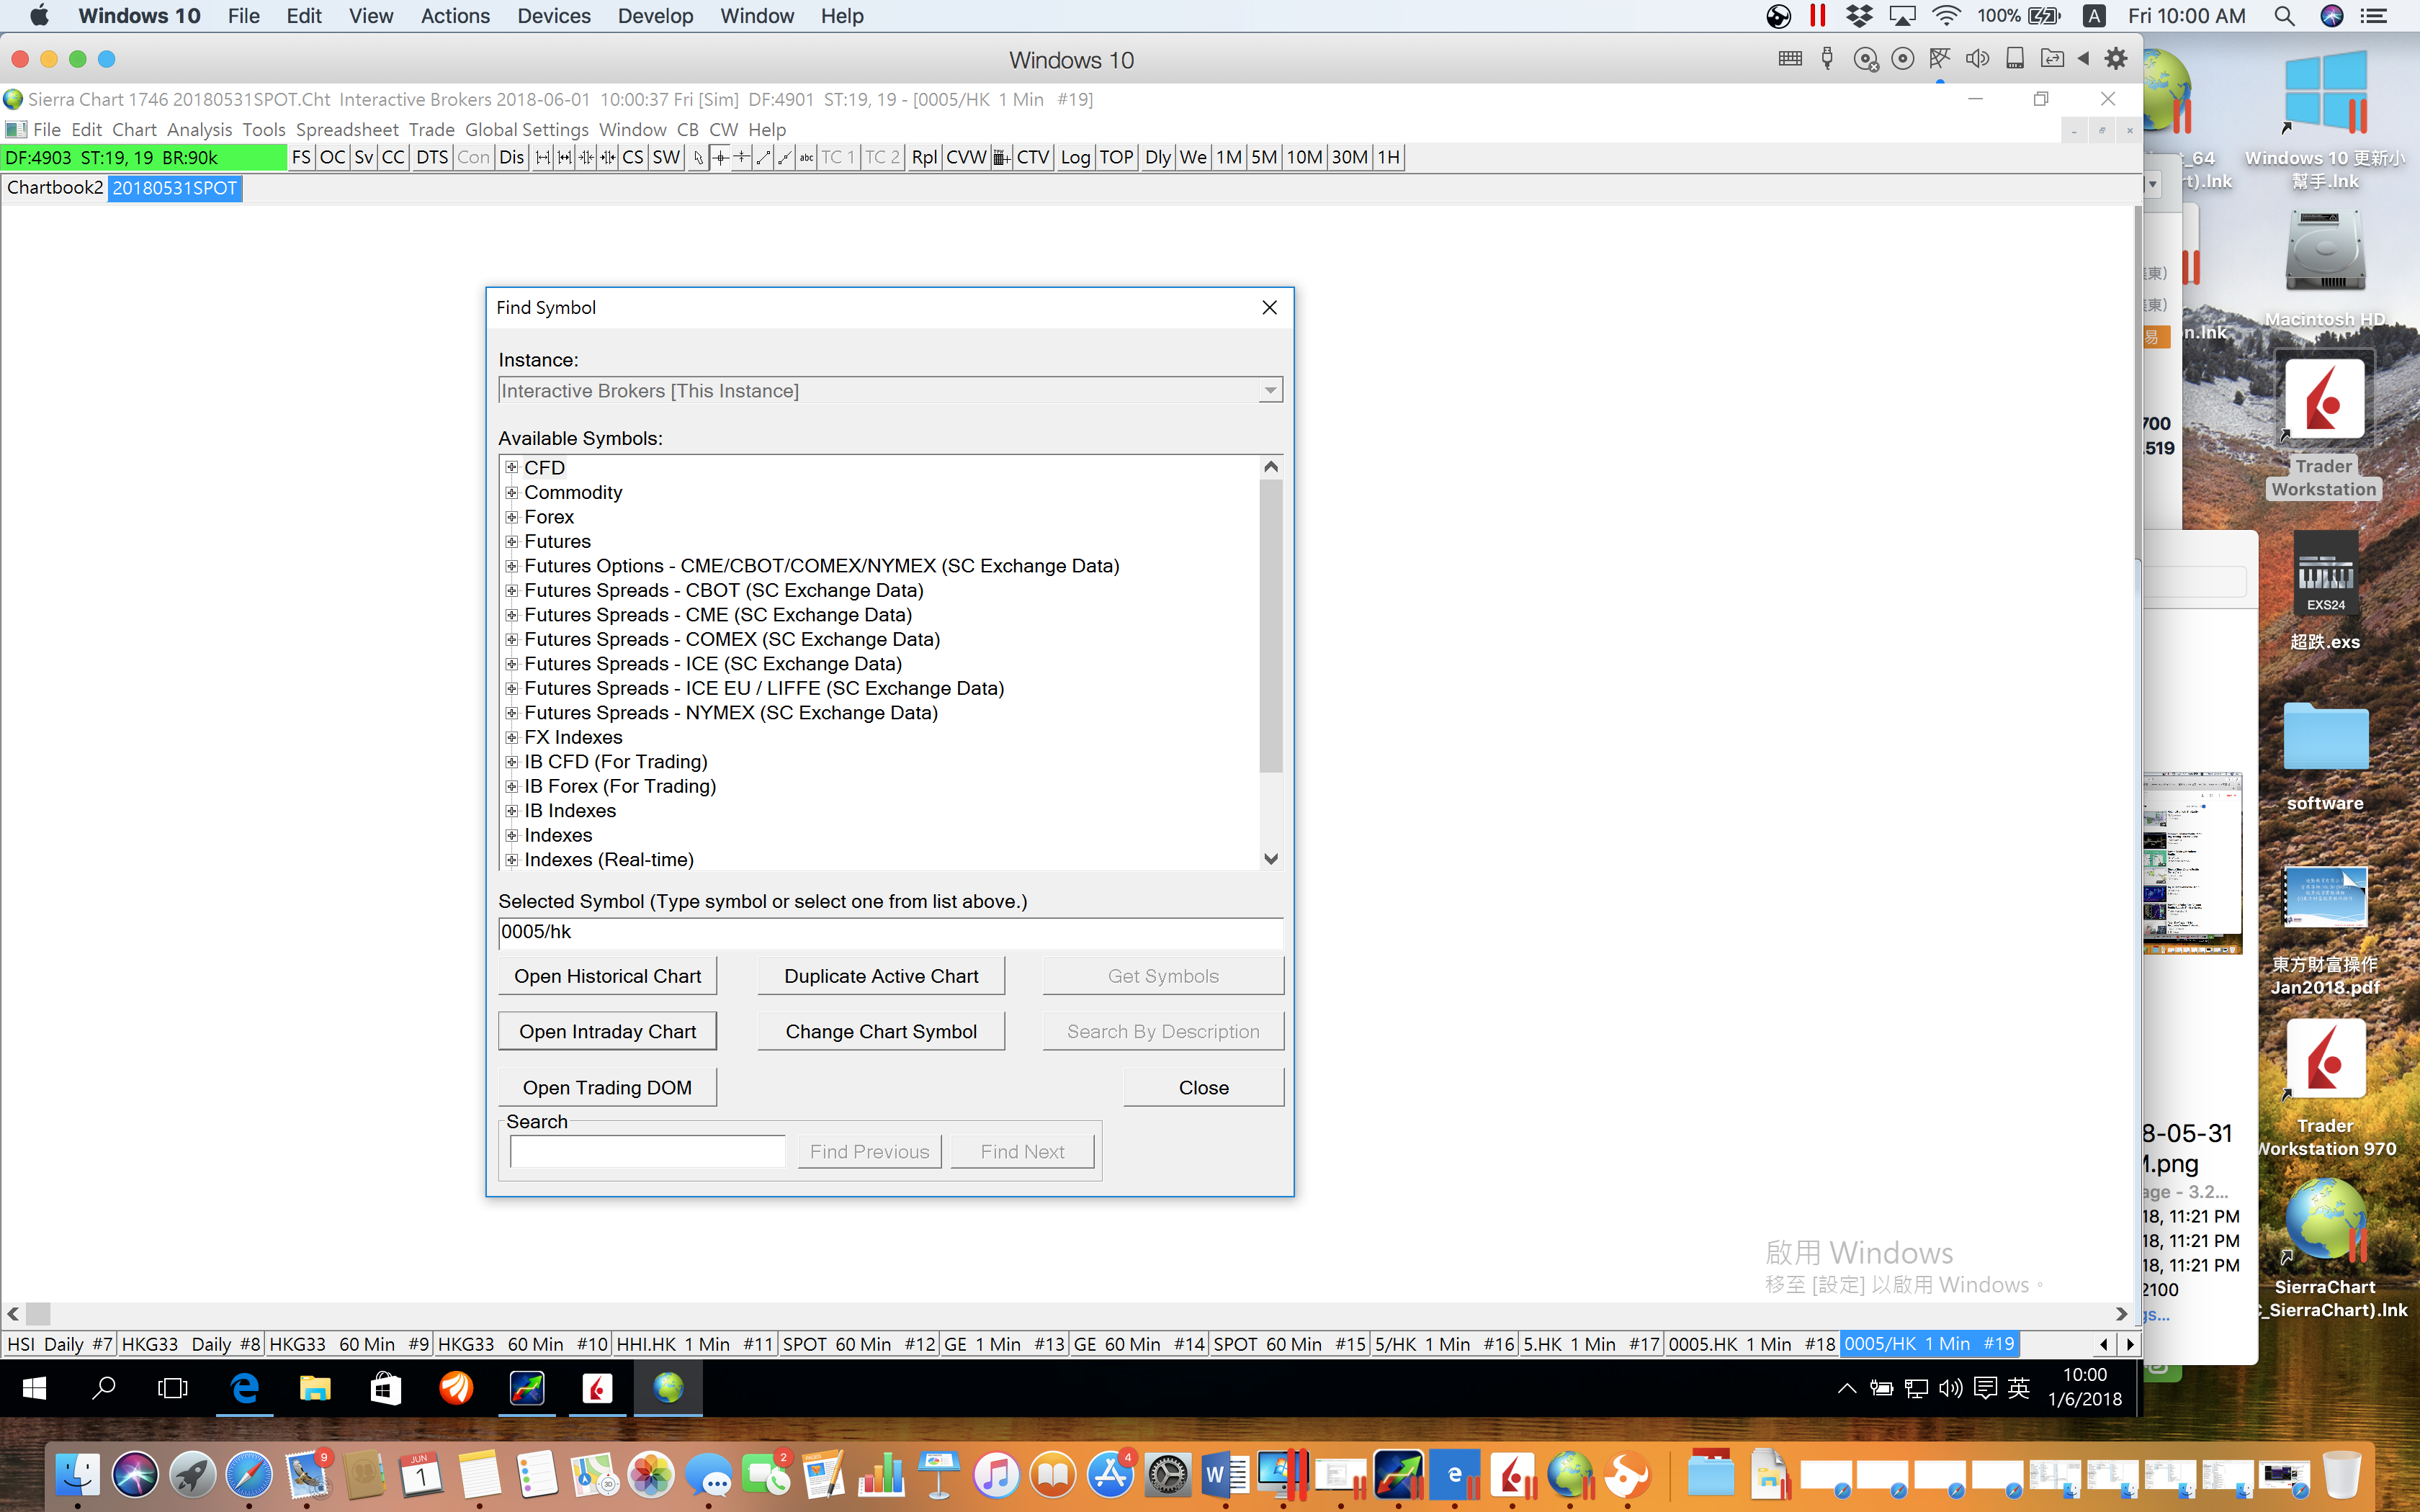Toggle Log scale toolbar button
This screenshot has height=1512, width=2420.
tap(1075, 157)
